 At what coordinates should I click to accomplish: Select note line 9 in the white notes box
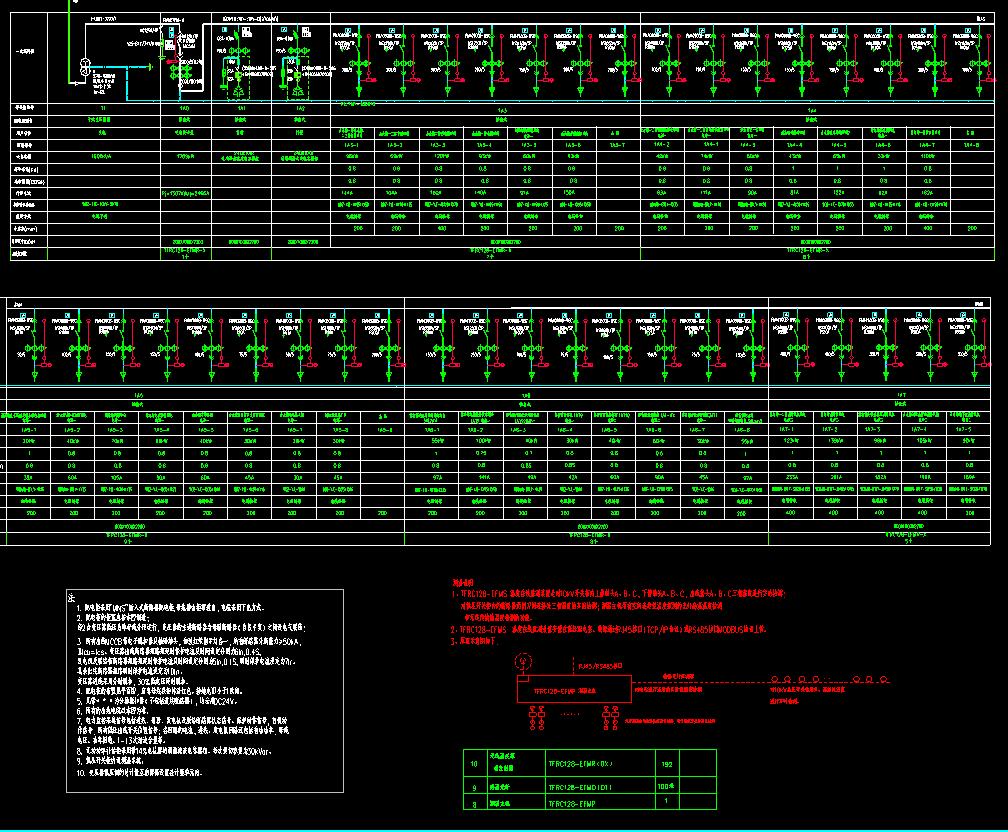110,761
